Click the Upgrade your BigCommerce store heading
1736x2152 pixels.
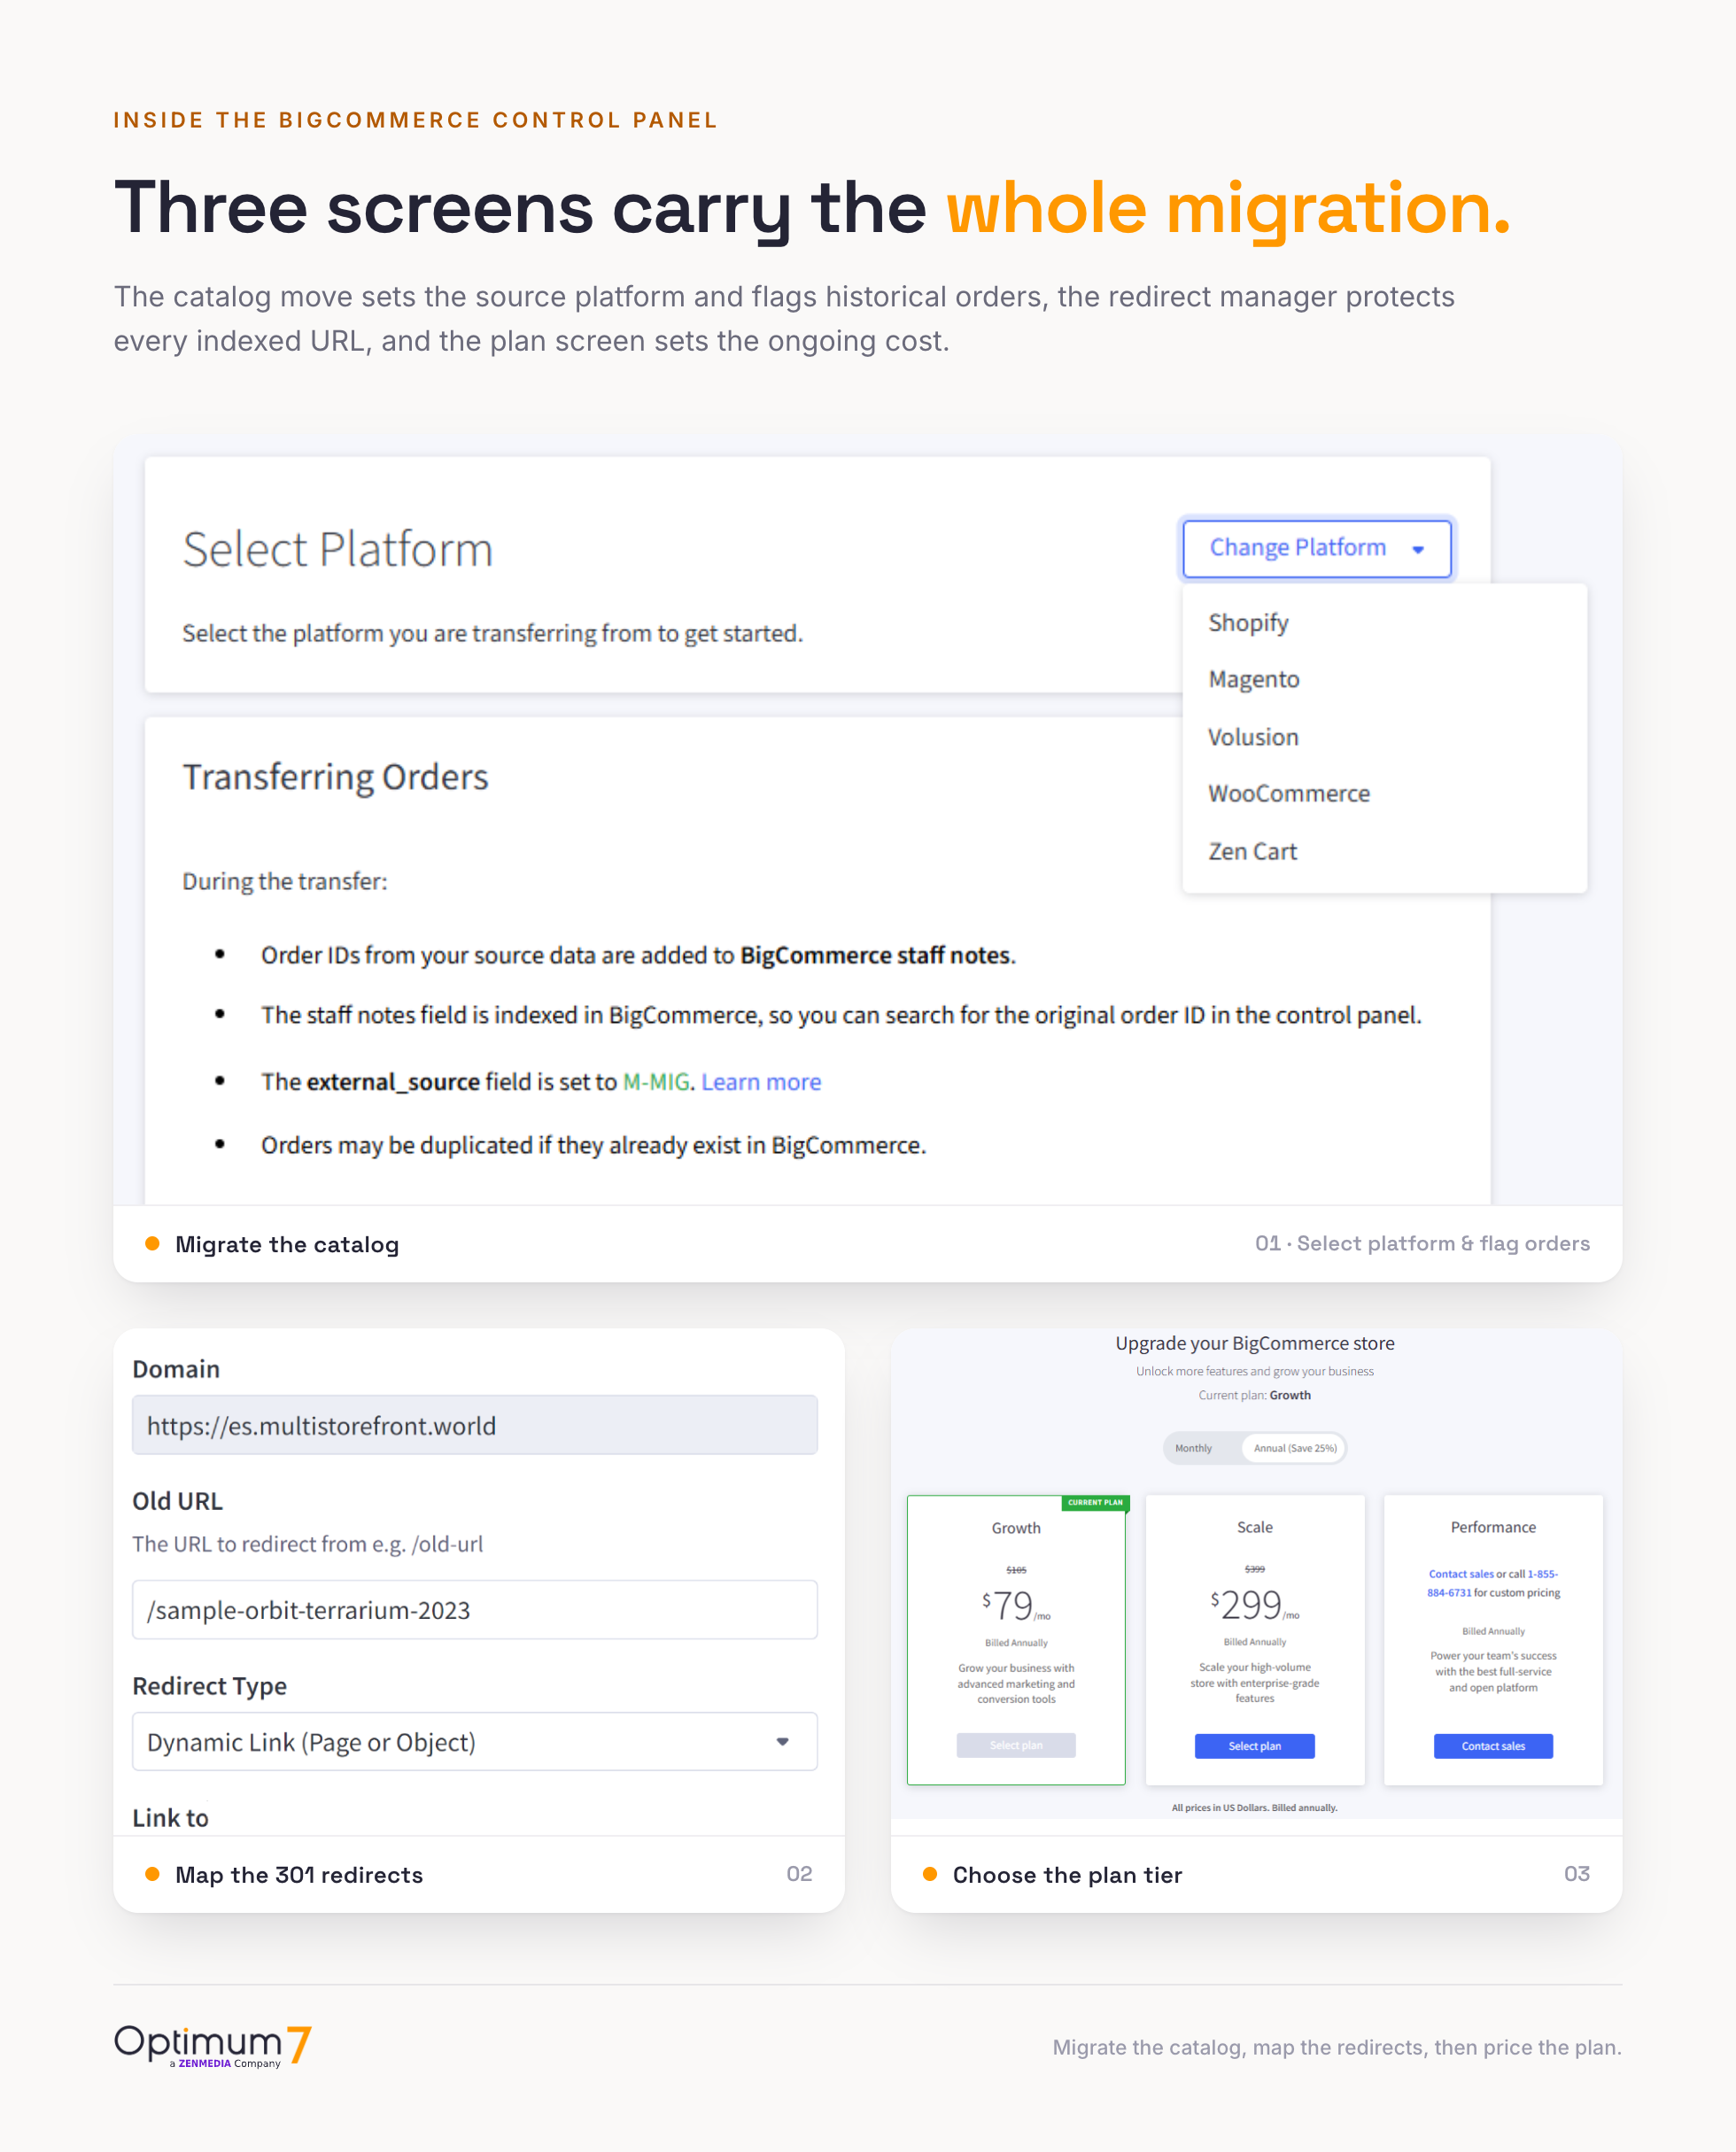point(1254,1343)
